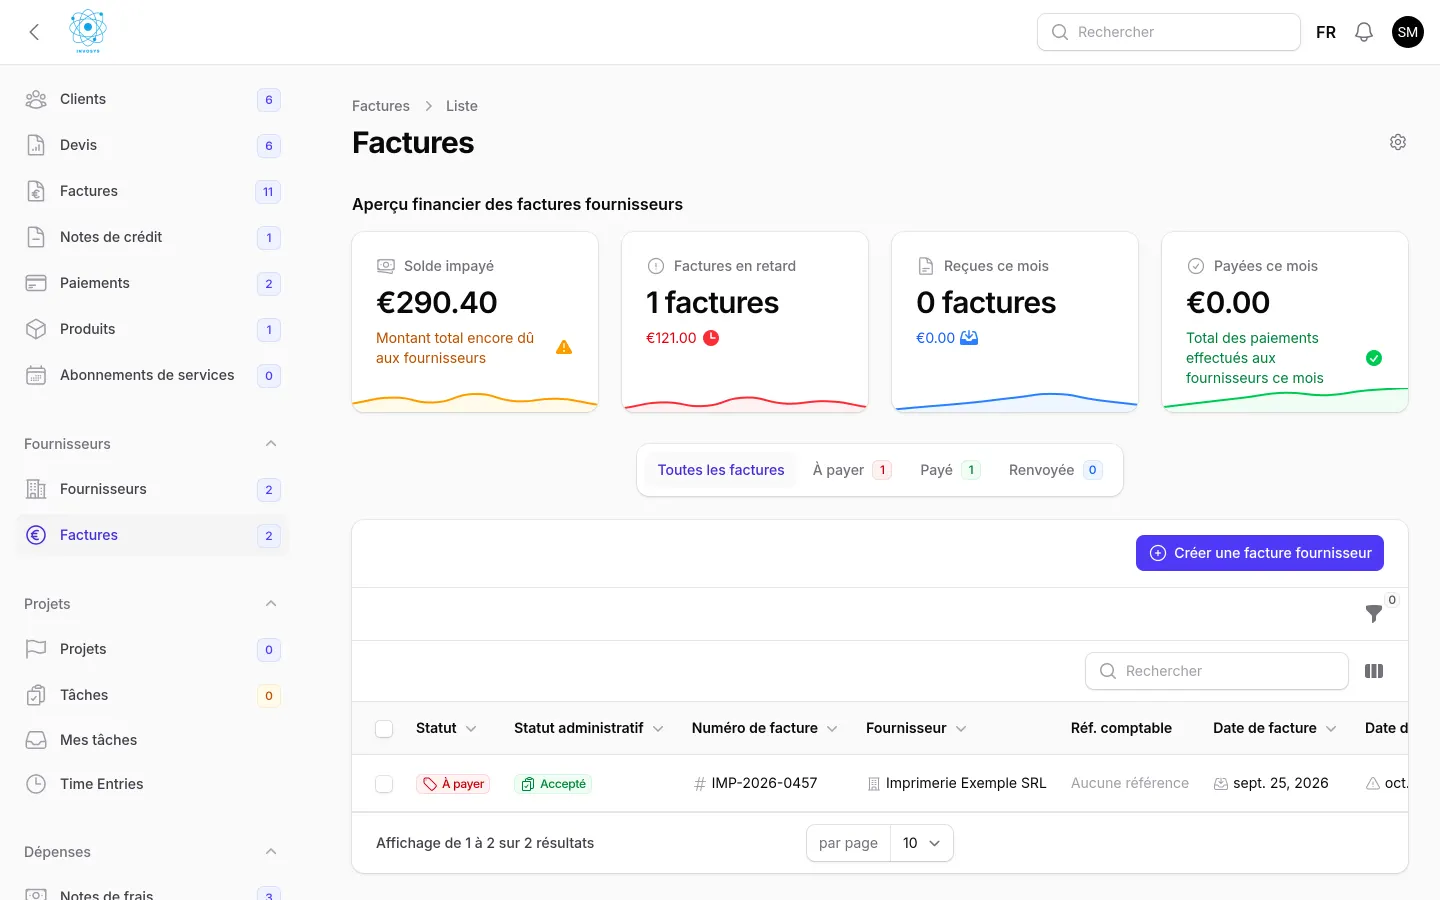Collapse the Projets sidebar section
The image size is (1440, 900).
271,603
